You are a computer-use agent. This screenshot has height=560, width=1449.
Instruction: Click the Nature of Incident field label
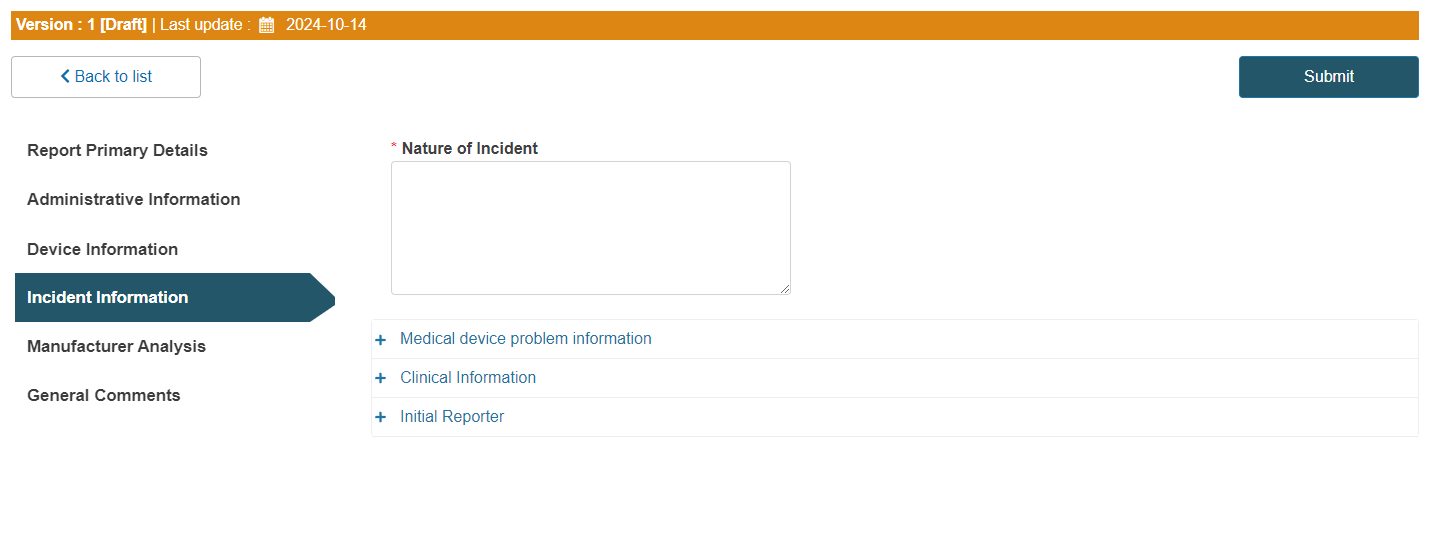point(469,149)
